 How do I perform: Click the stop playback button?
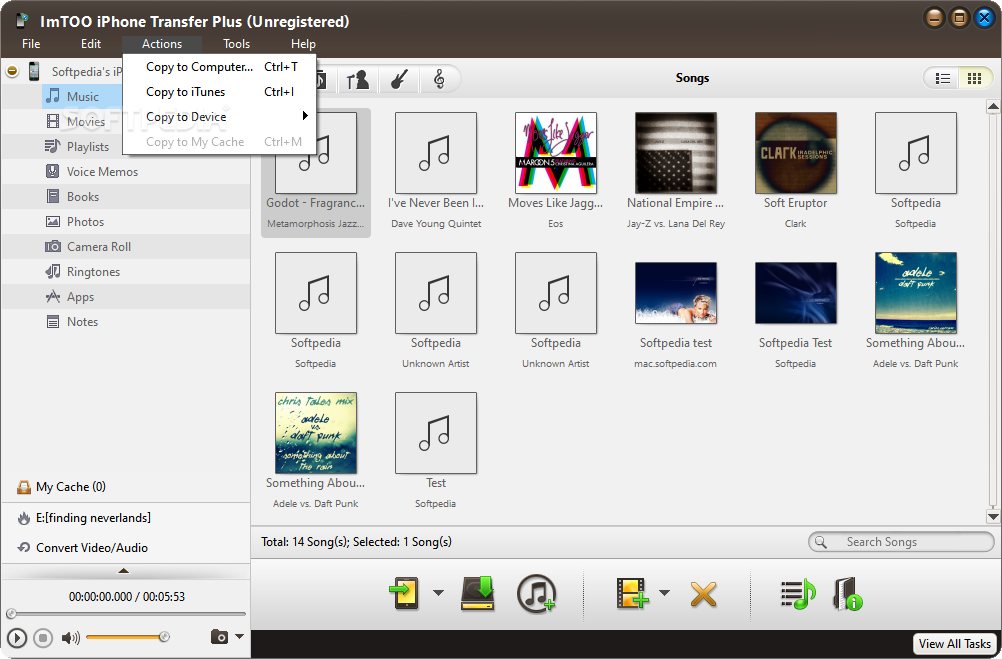tap(43, 637)
